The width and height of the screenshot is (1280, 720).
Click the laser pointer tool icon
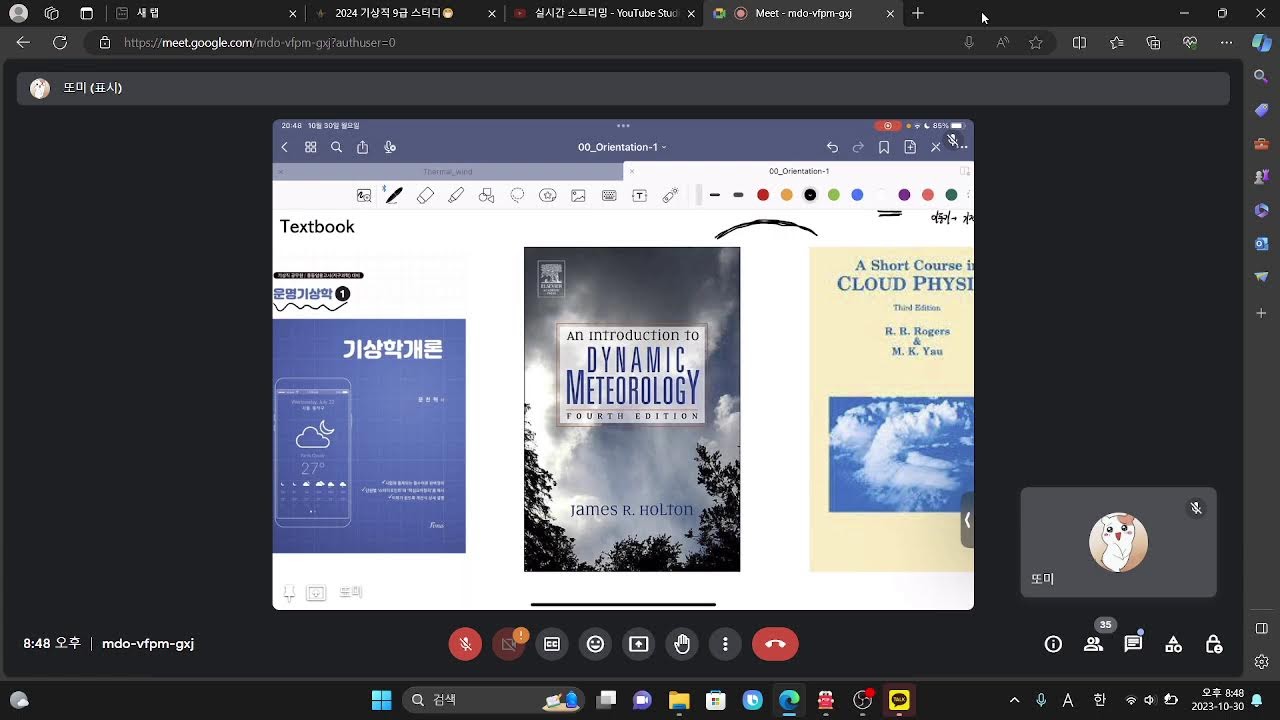point(670,195)
